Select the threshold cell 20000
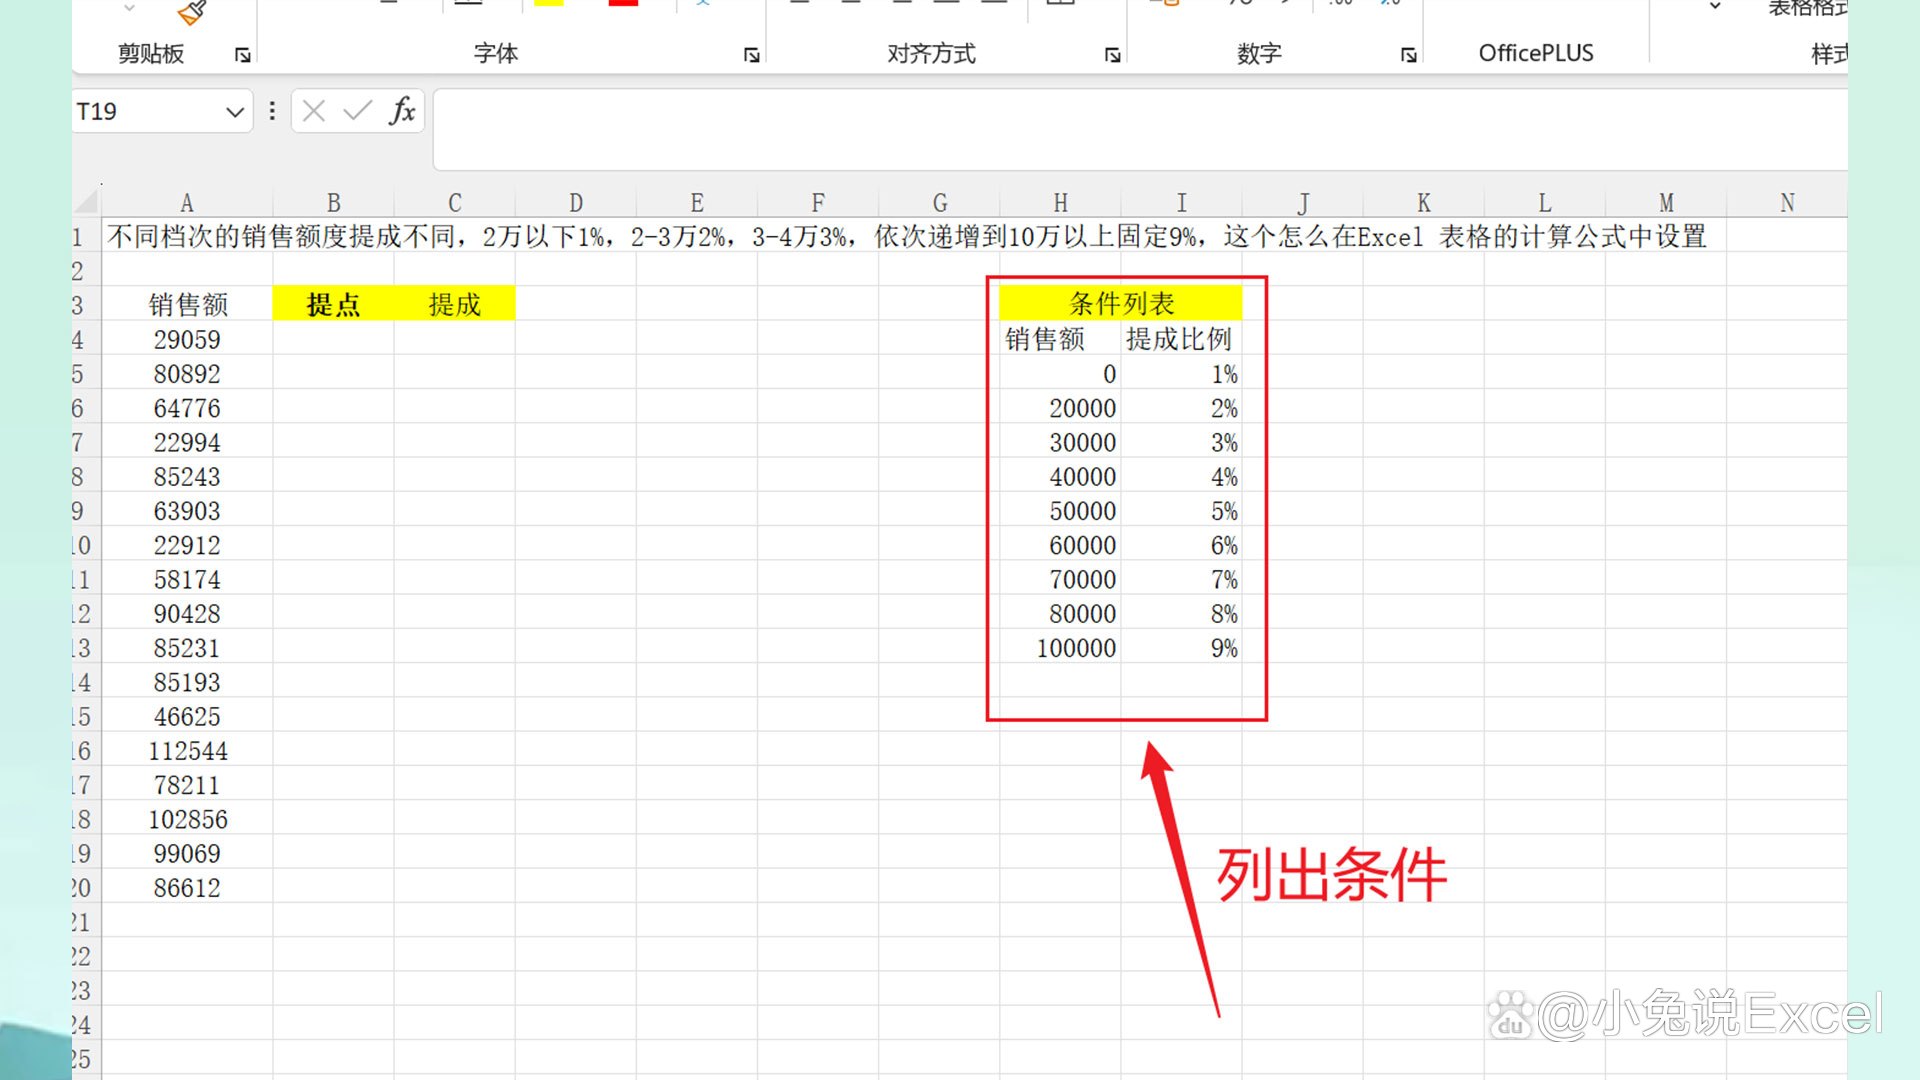 pyautogui.click(x=1060, y=408)
